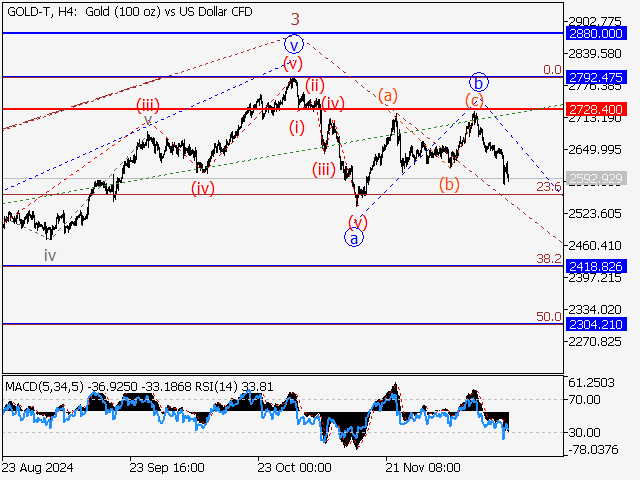Click the 2880.000 blue price level tag

coord(595,33)
